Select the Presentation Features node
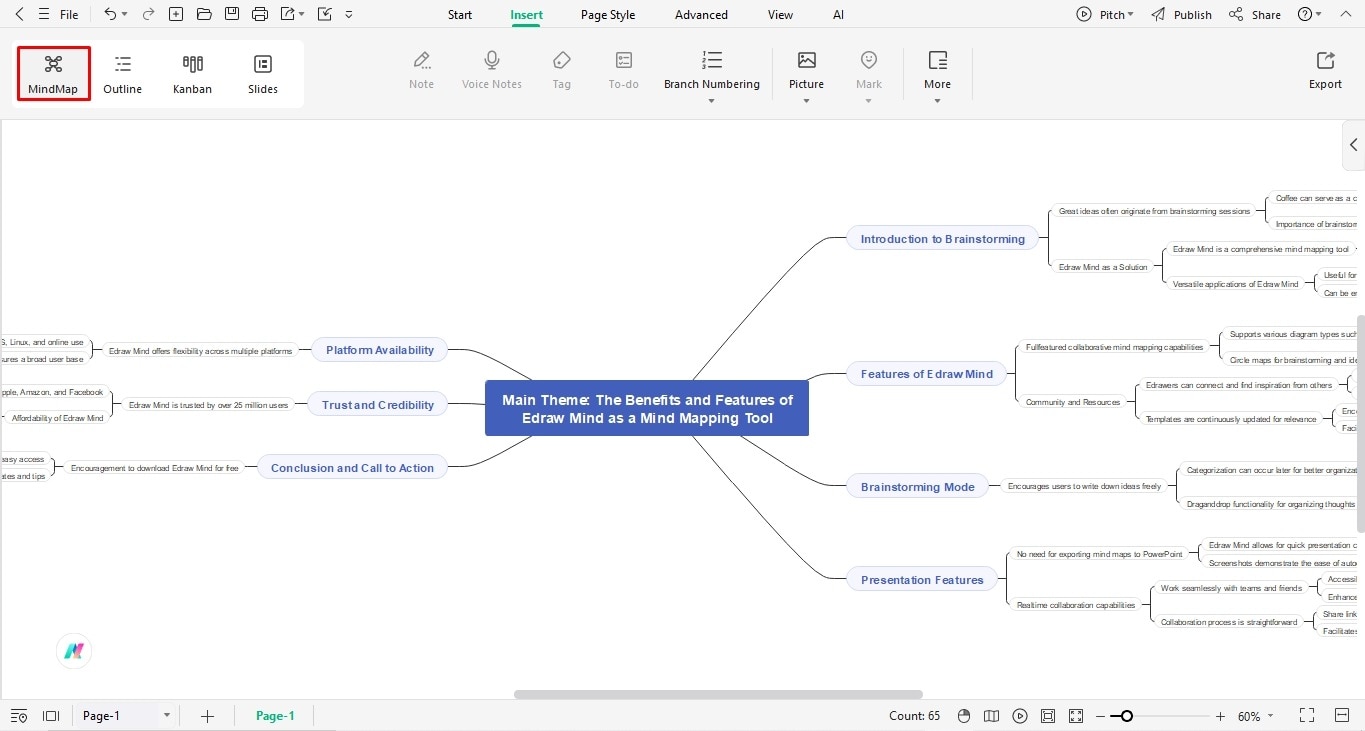Screen dimensions: 1365x731 pos(922,580)
